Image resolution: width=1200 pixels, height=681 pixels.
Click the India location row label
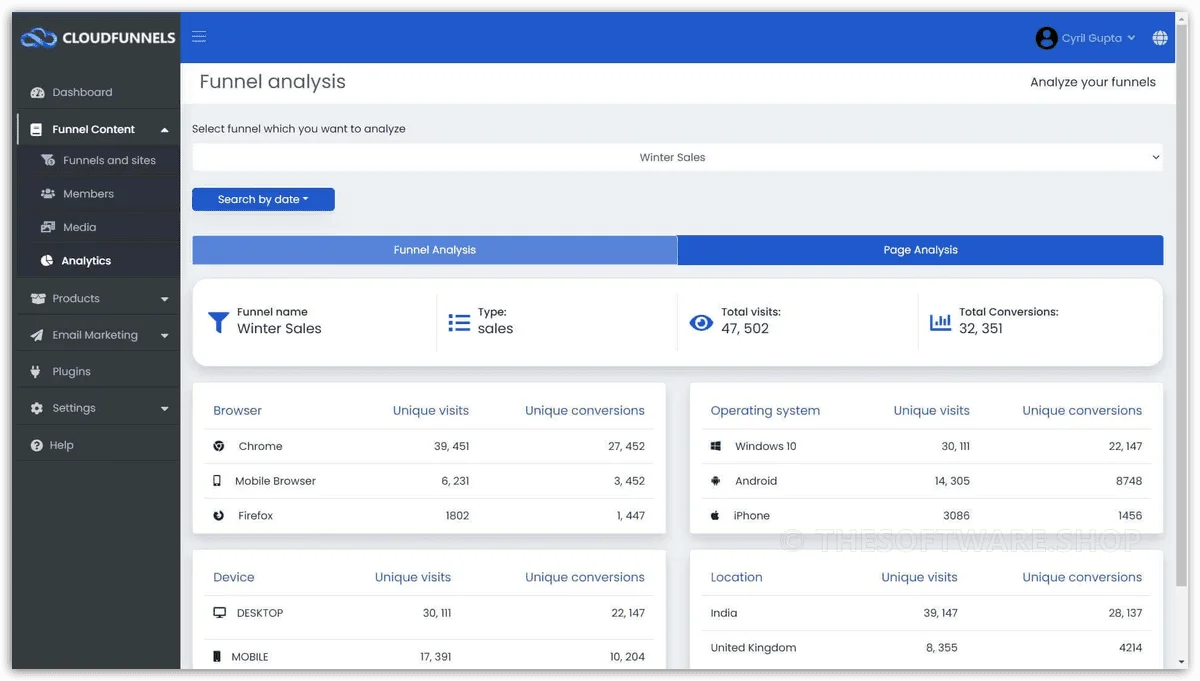click(x=724, y=613)
